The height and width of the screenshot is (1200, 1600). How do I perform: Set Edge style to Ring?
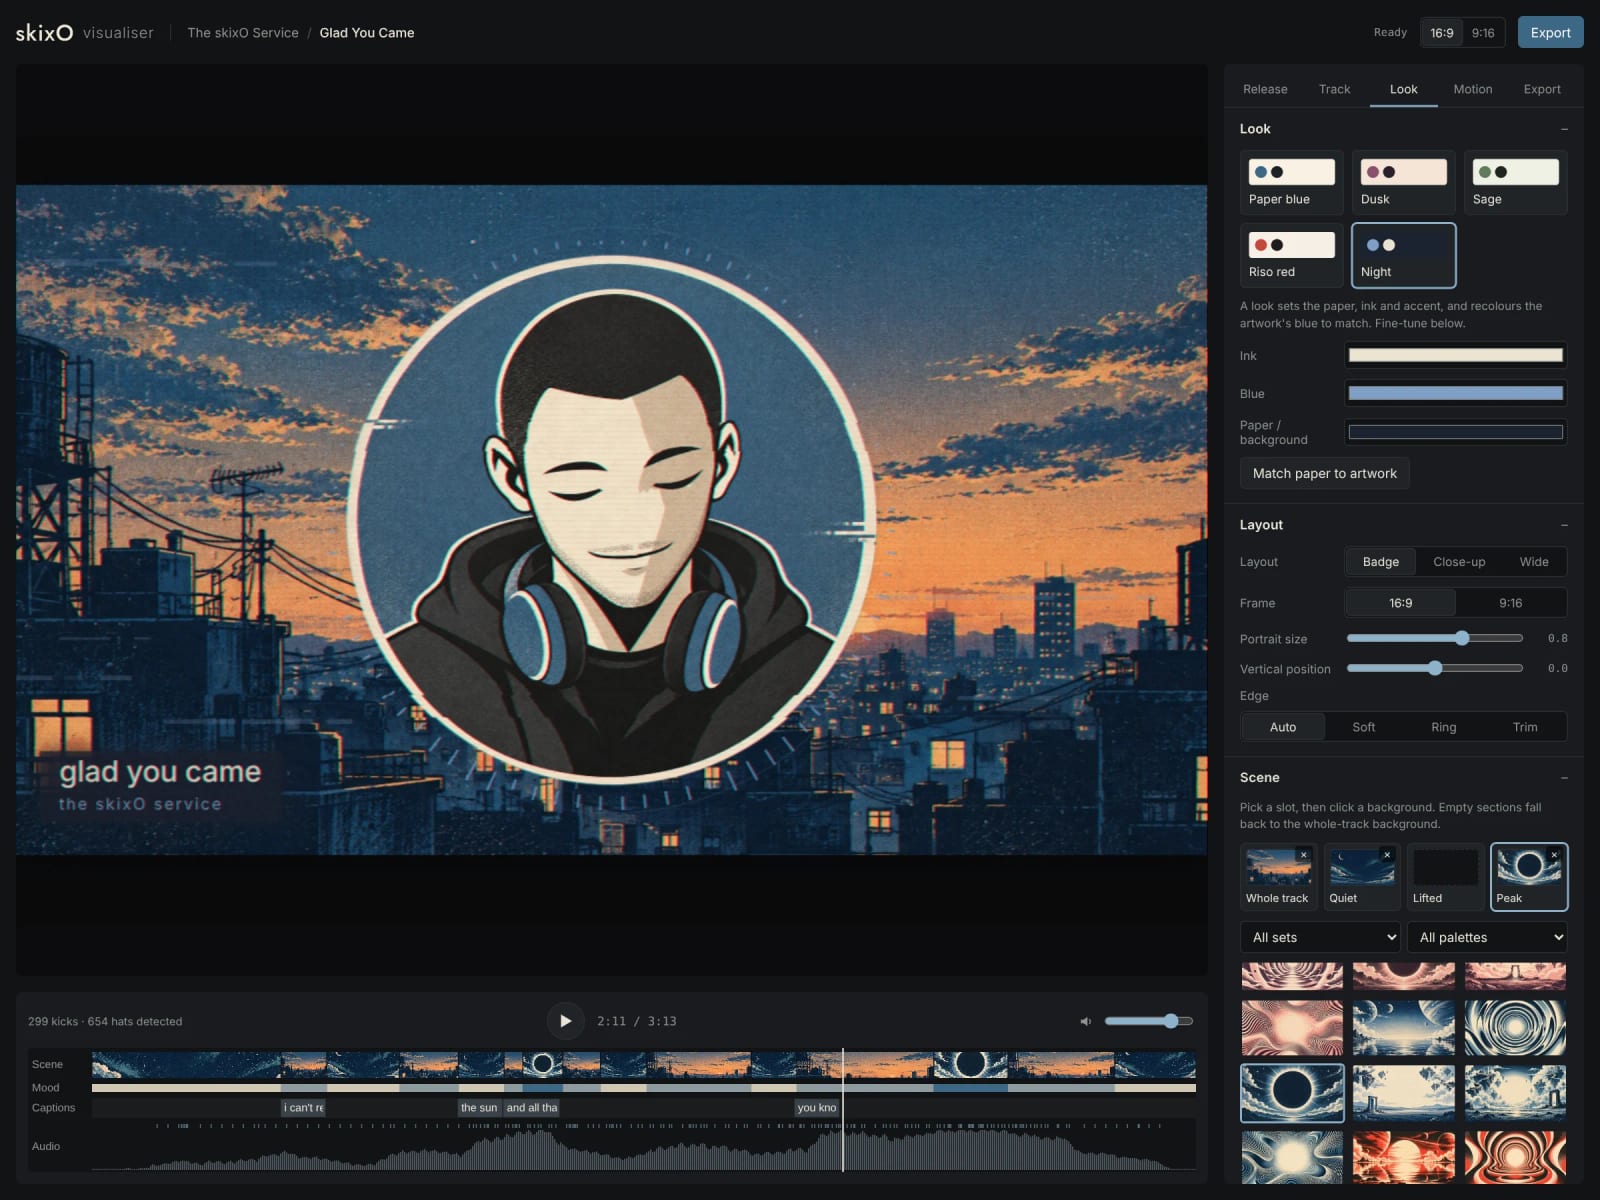(x=1443, y=727)
